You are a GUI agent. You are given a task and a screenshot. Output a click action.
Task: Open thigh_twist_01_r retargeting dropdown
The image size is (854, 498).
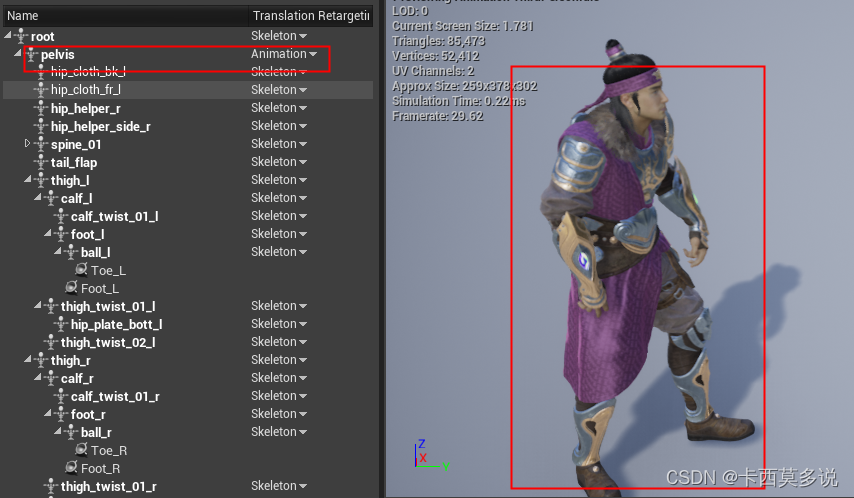[279, 485]
